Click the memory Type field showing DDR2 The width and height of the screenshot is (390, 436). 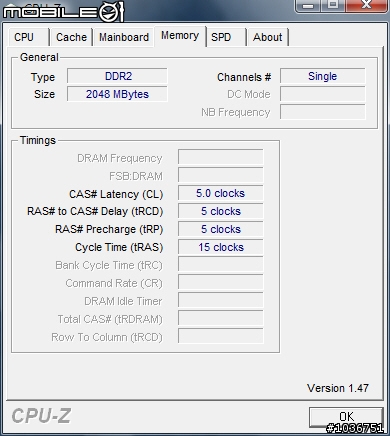tap(117, 76)
